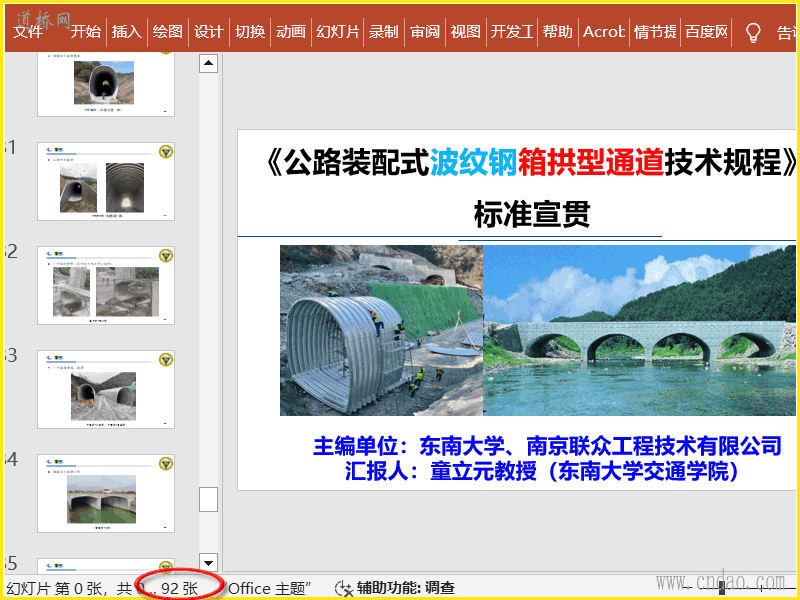Switch to the 开始 ribbon tab
The width and height of the screenshot is (800, 600).
click(85, 32)
